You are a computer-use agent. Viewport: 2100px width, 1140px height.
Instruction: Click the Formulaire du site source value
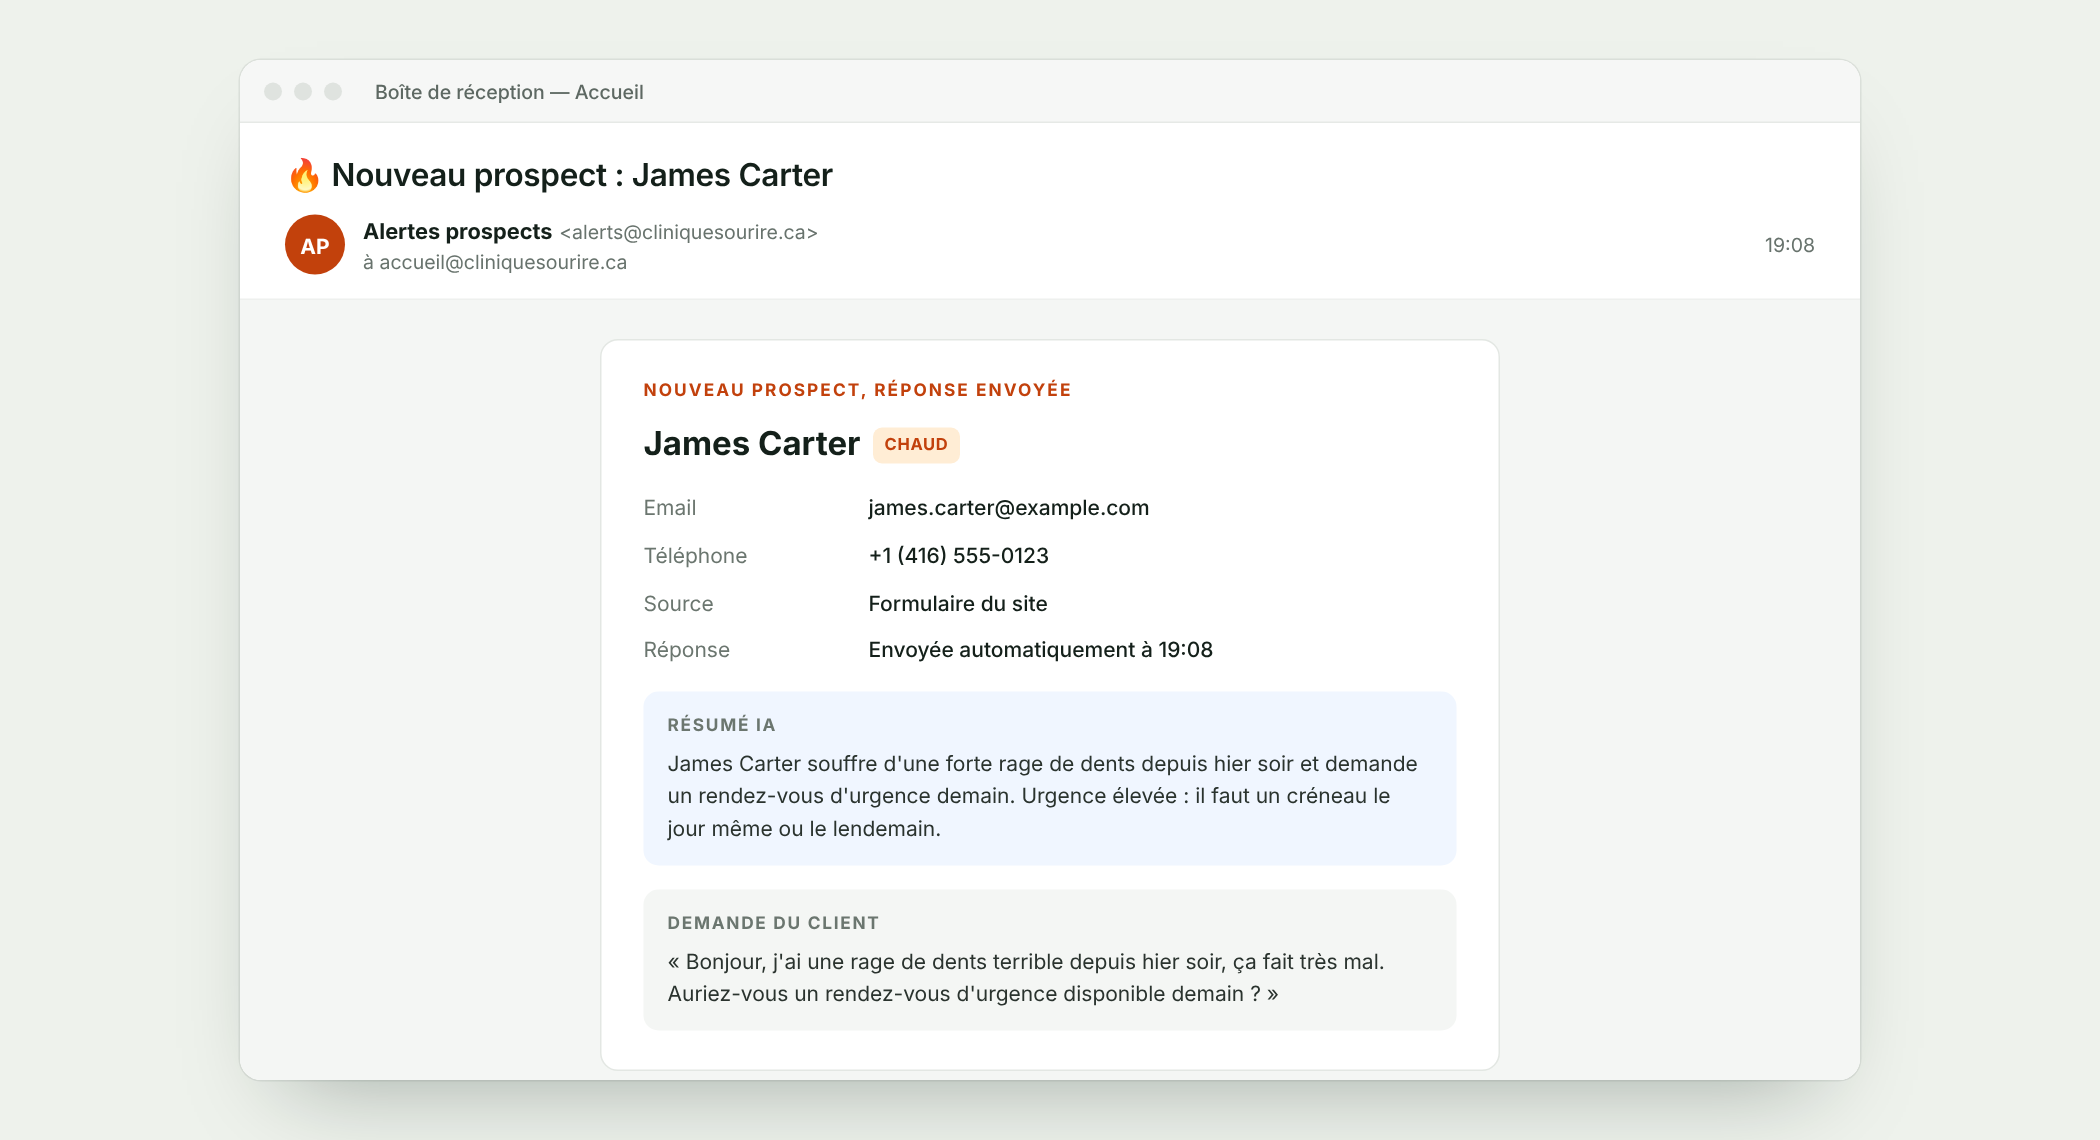[958, 604]
